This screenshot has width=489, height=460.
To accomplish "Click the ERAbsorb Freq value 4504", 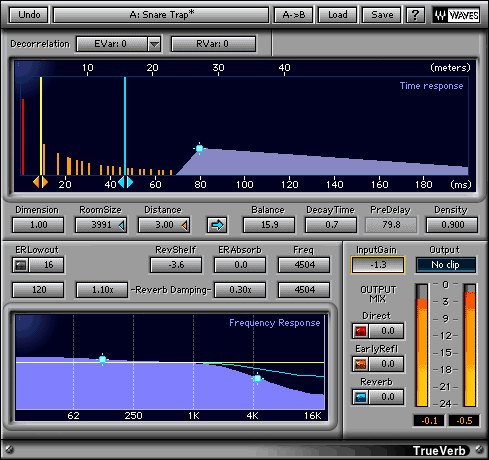I will (304, 265).
